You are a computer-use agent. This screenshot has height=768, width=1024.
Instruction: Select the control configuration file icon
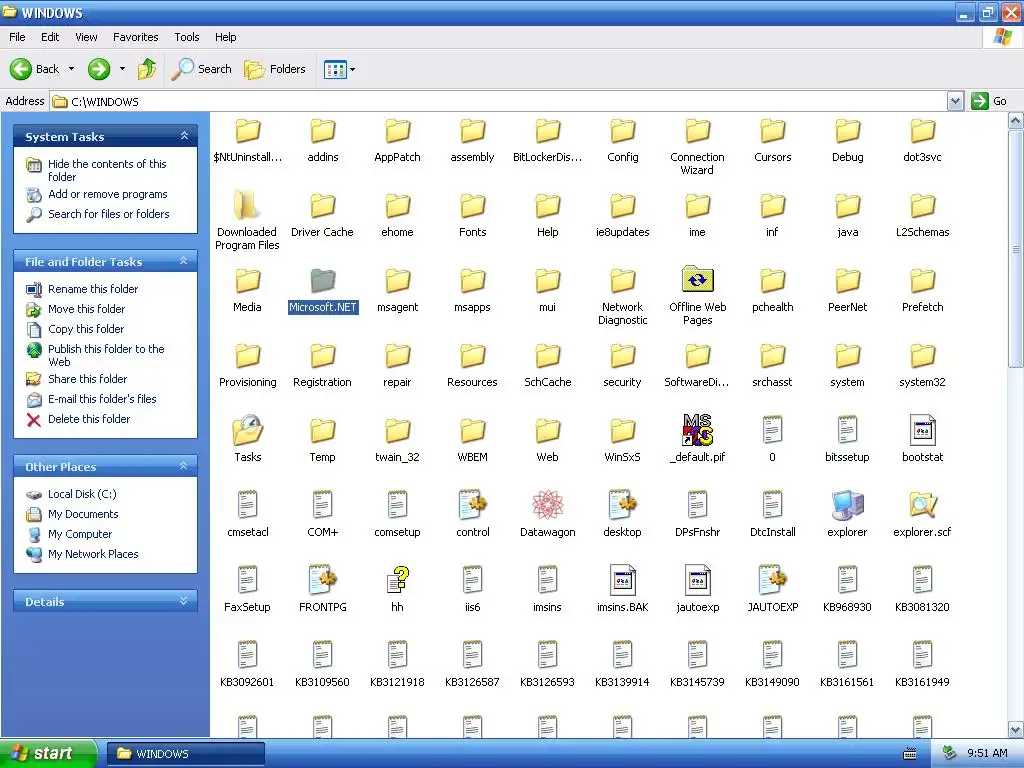(x=472, y=505)
